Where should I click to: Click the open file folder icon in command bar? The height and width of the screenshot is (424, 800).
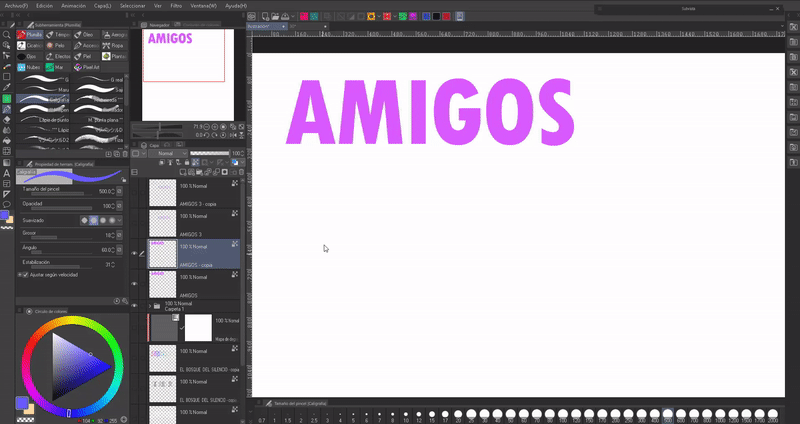click(275, 16)
